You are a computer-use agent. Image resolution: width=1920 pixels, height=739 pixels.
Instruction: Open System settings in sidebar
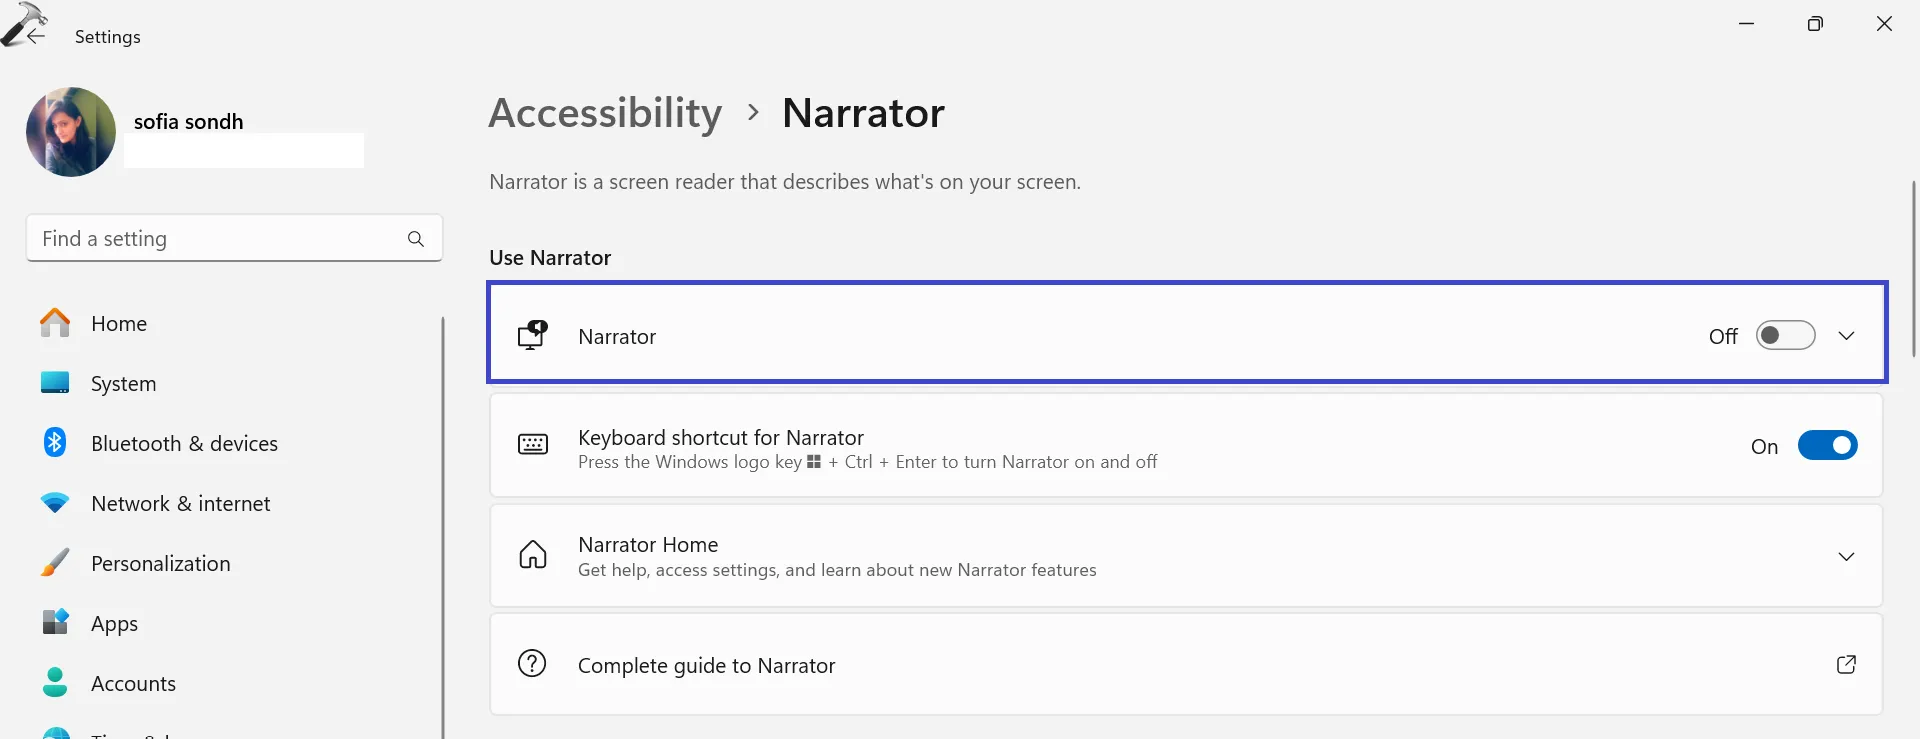[x=123, y=384]
